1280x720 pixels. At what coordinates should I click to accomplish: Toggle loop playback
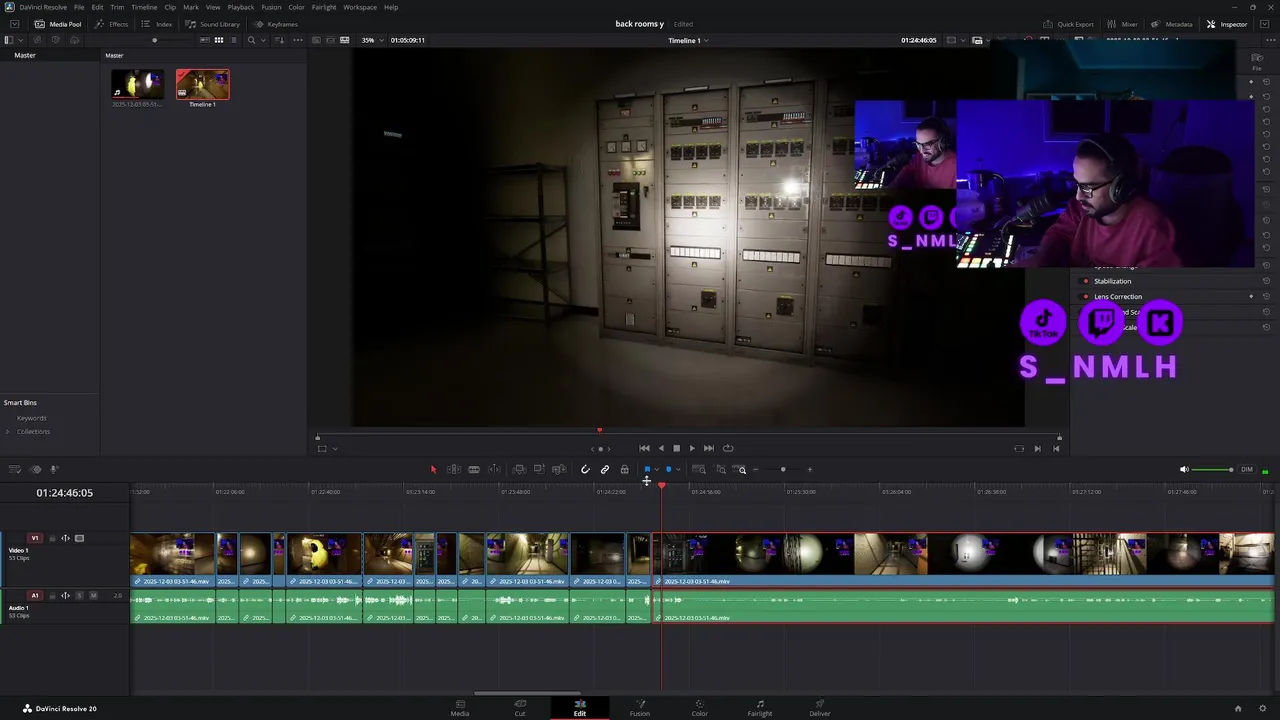coord(728,448)
